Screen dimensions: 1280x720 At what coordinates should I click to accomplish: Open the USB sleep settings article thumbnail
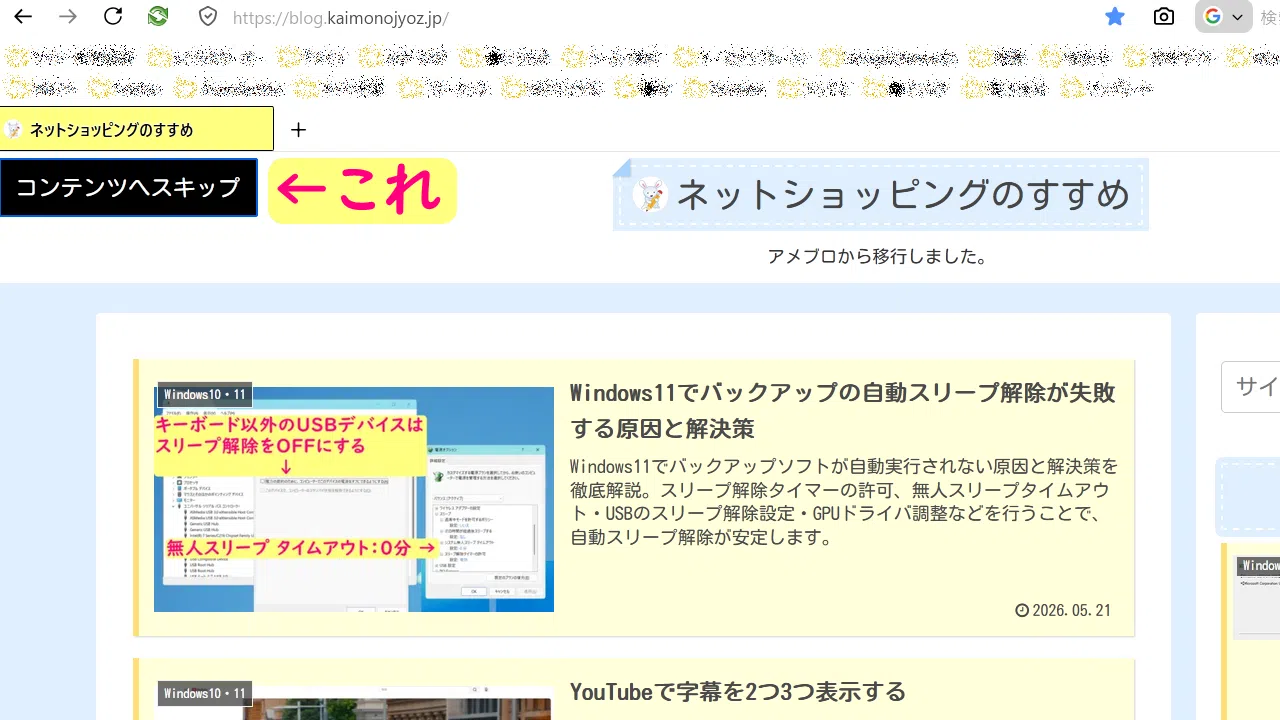pos(354,499)
